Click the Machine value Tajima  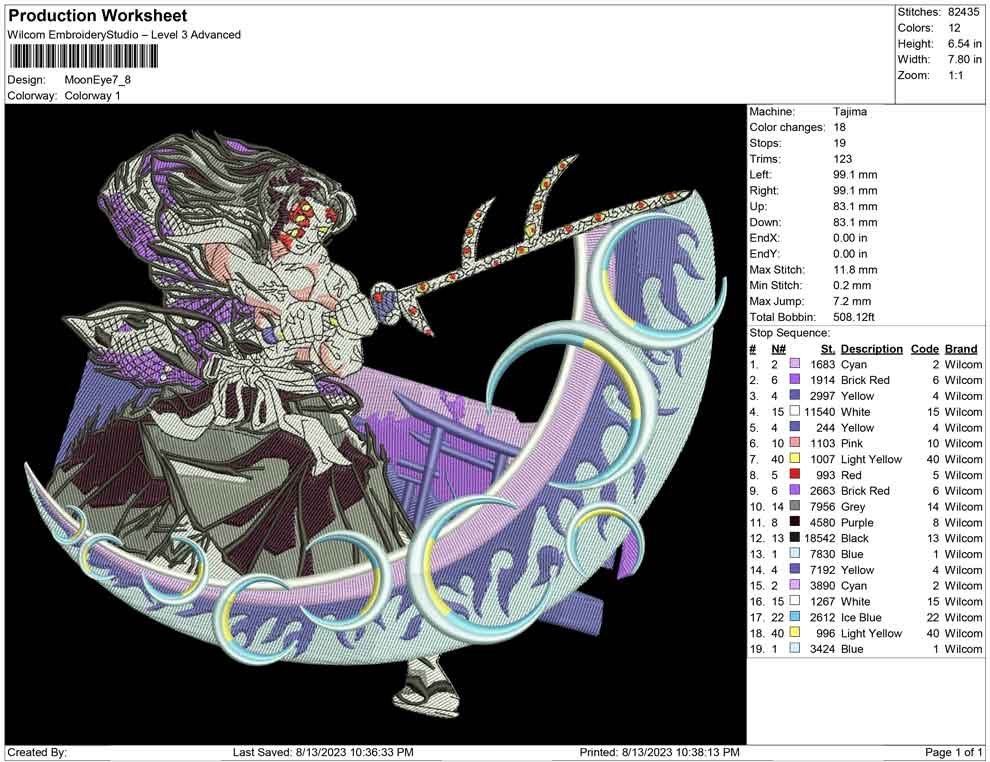click(850, 112)
